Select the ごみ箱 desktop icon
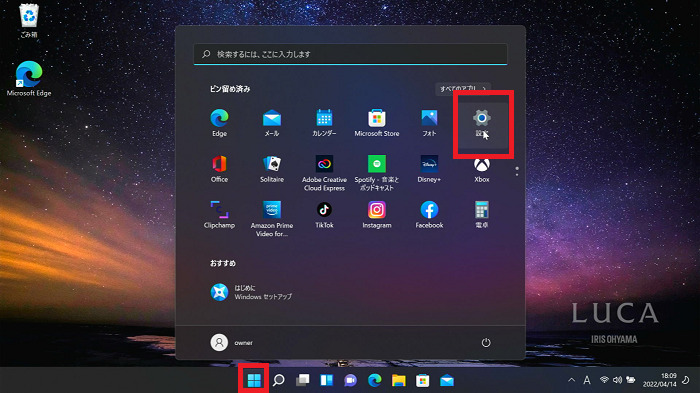700x393 pixels. coord(29,21)
